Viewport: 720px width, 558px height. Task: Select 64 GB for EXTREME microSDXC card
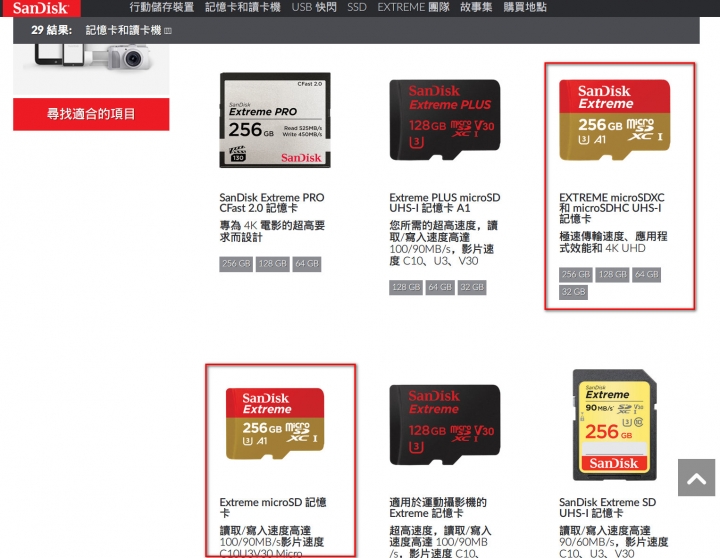click(647, 275)
